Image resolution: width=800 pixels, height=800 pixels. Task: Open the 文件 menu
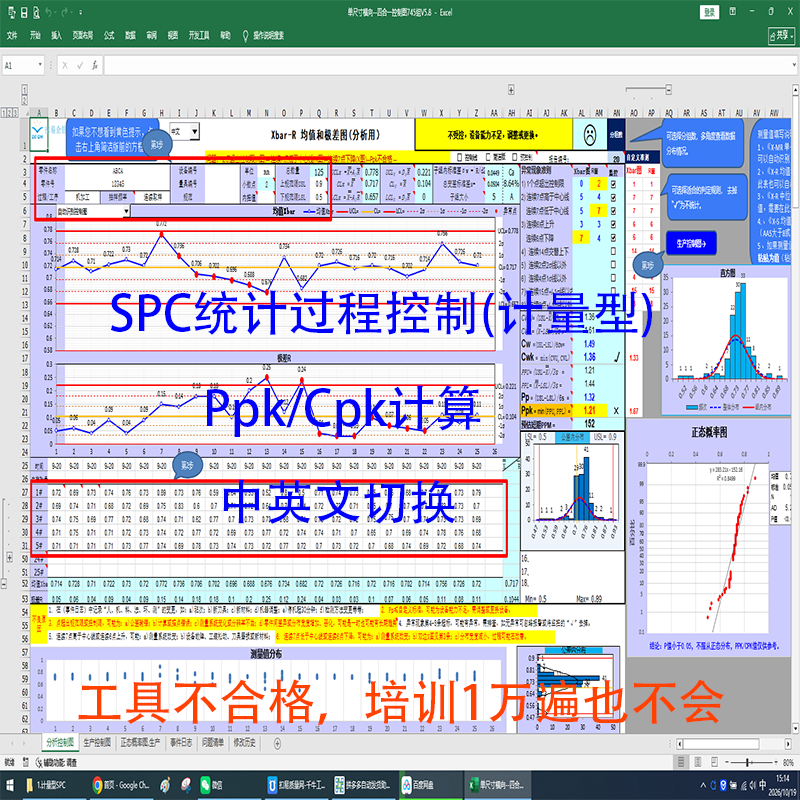(12, 35)
